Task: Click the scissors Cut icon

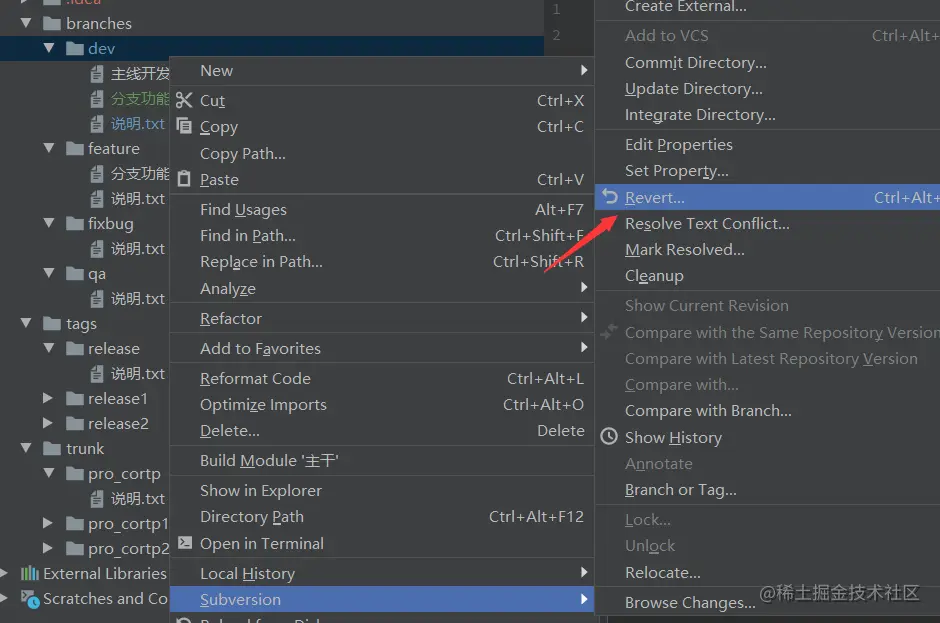Action: coord(184,100)
